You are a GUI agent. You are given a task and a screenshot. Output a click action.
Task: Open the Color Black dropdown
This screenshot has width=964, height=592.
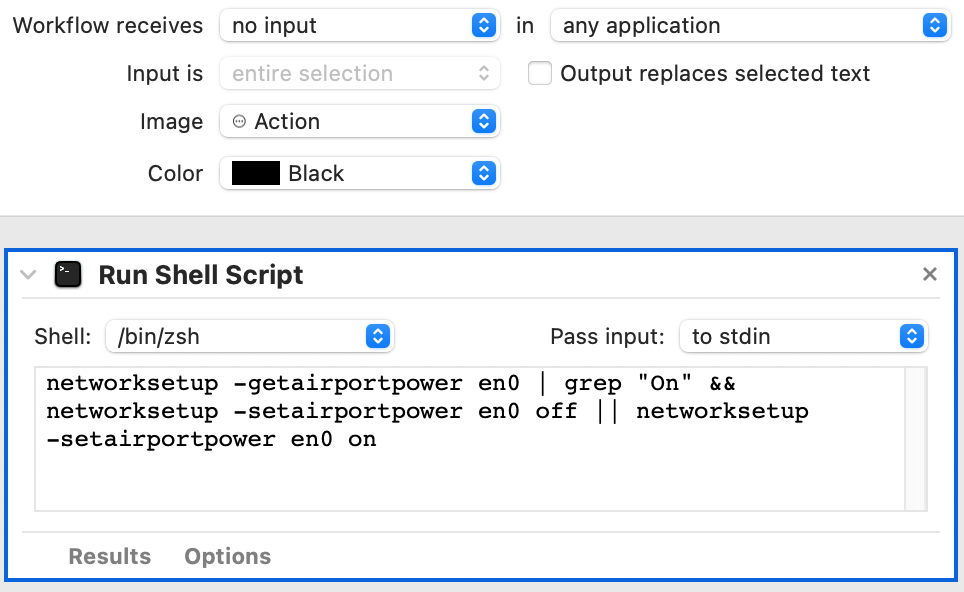click(358, 173)
